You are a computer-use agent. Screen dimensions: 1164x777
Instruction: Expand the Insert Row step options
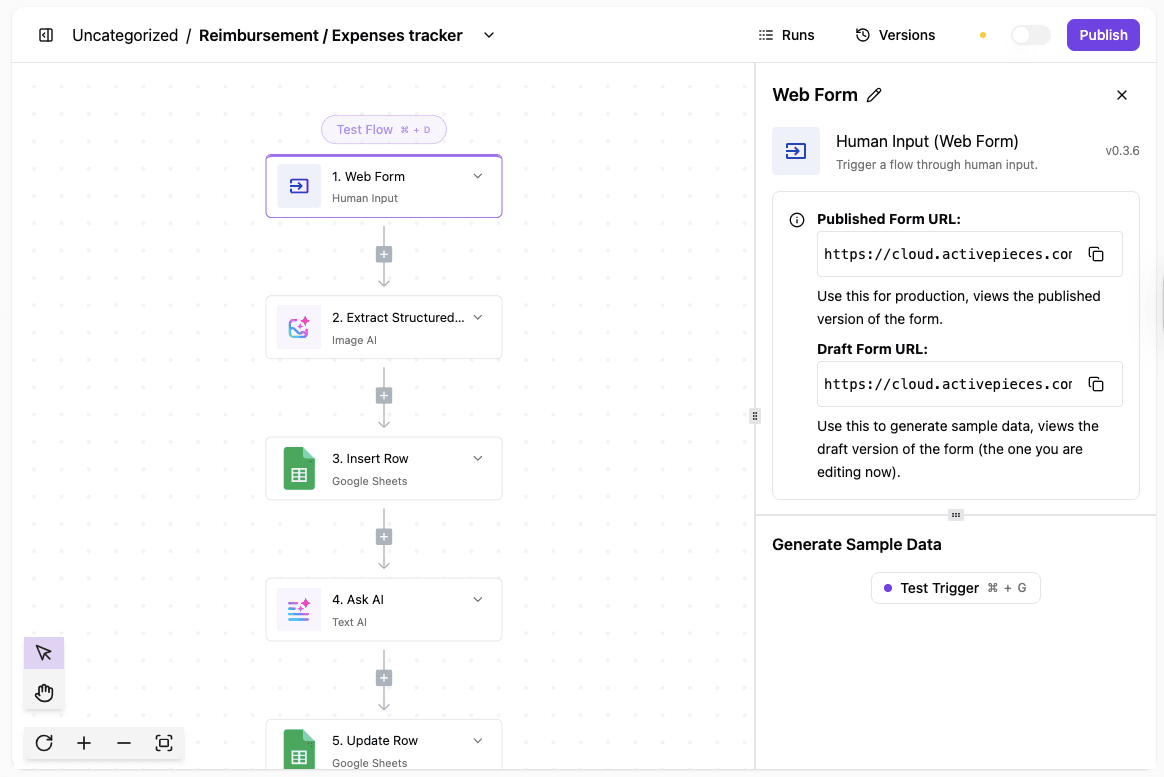pyautogui.click(x=477, y=457)
